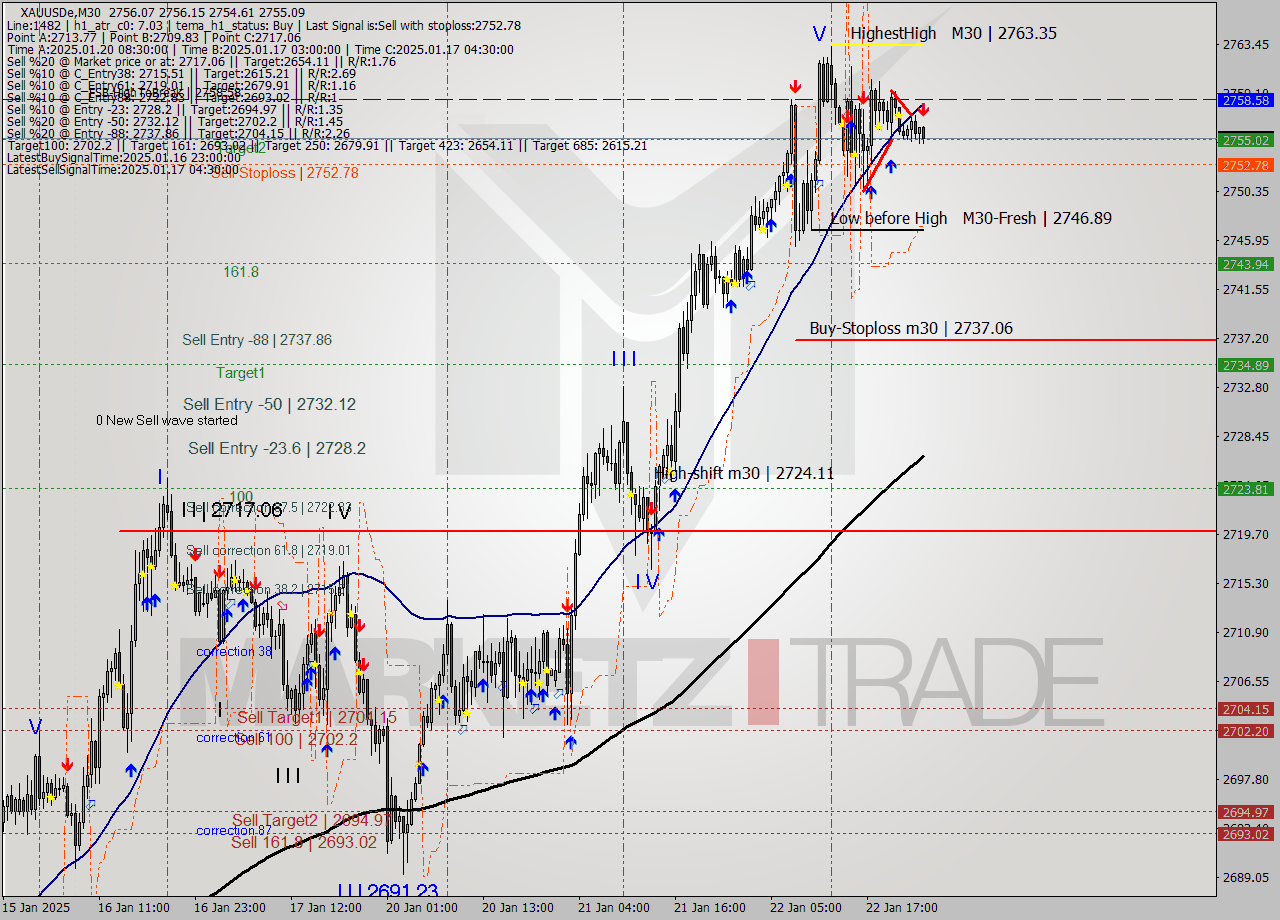
Task: Click the 17 Jan 12:00 time axis label
Action: [x=326, y=908]
